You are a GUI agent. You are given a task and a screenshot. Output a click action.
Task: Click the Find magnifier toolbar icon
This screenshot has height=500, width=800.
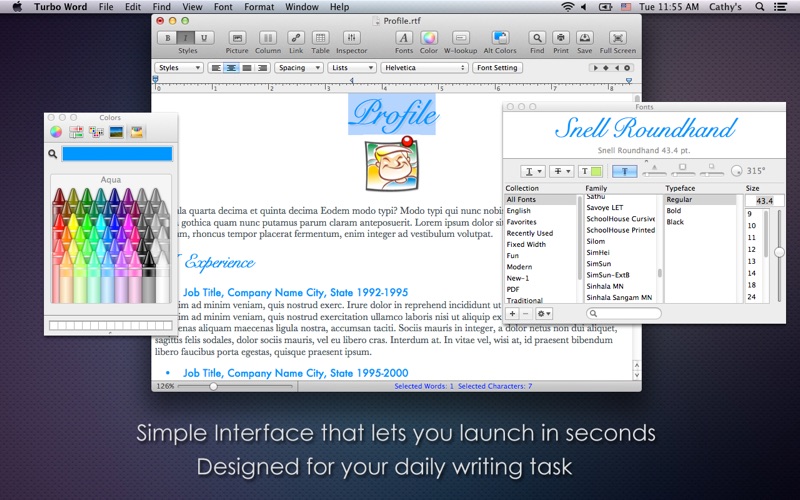click(537, 38)
